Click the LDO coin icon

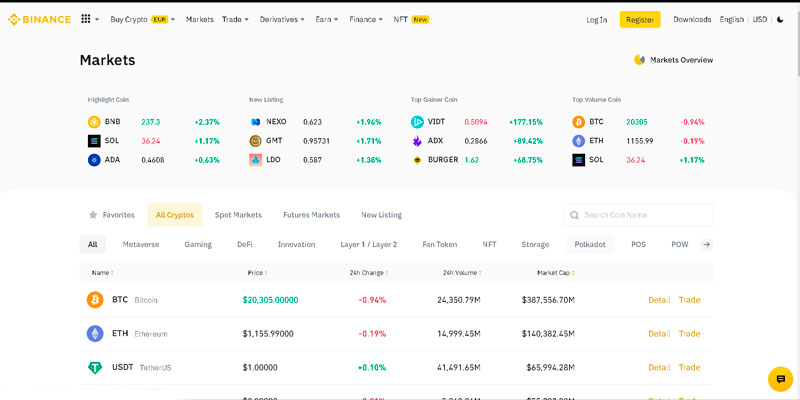(256, 160)
